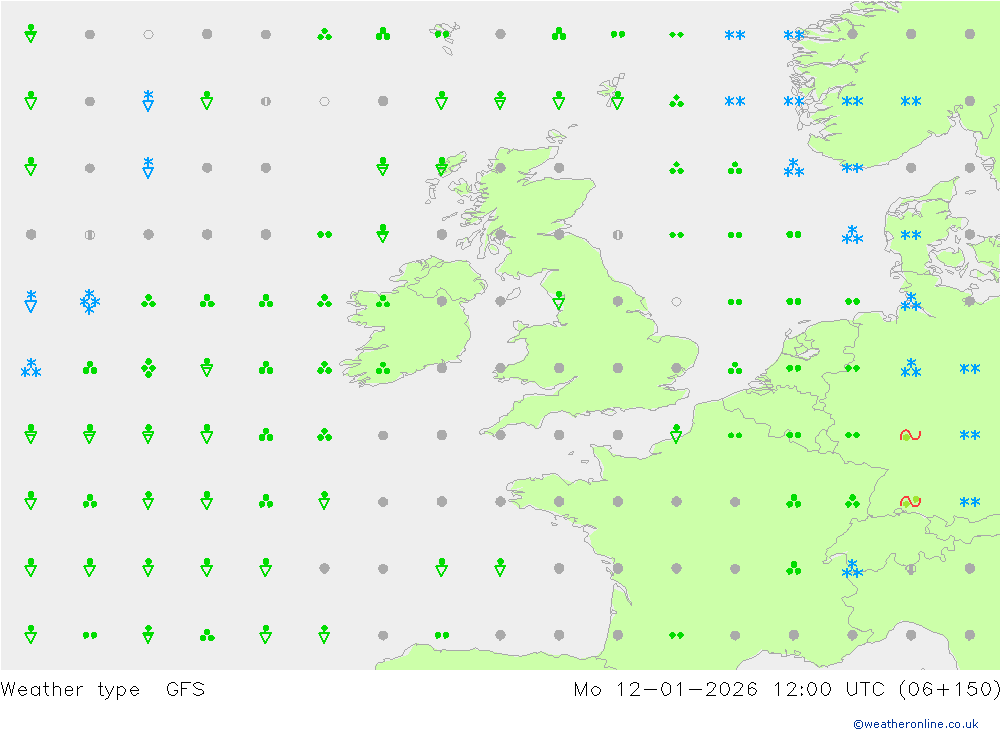Click the lower red fog symbol near Switzerland
The image size is (1000, 733).
911,501
